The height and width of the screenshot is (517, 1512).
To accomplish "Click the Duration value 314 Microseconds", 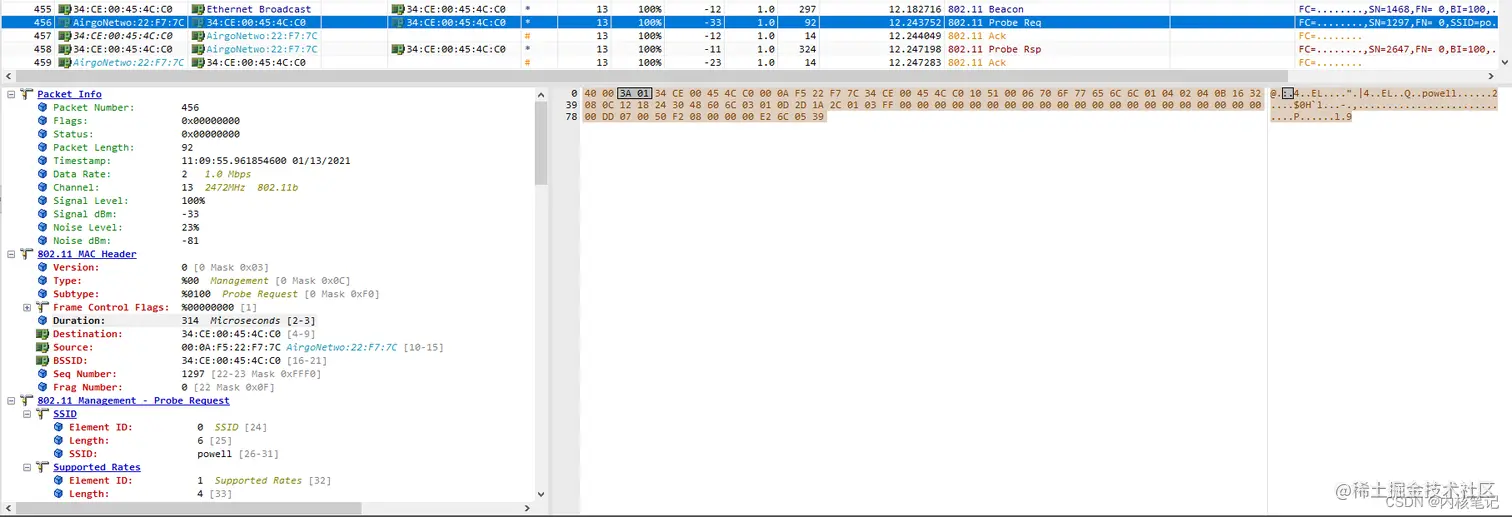I will coord(230,321).
